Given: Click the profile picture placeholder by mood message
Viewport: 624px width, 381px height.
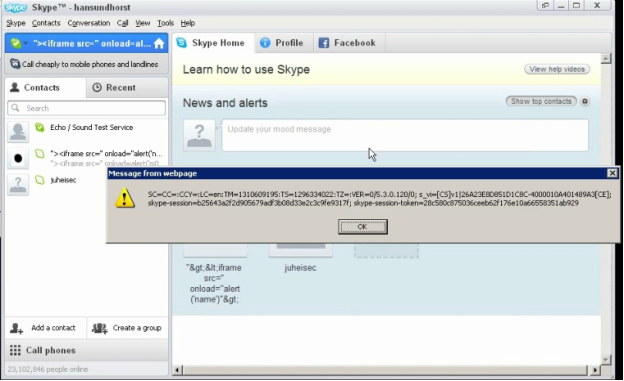Looking at the screenshot, I should point(199,135).
